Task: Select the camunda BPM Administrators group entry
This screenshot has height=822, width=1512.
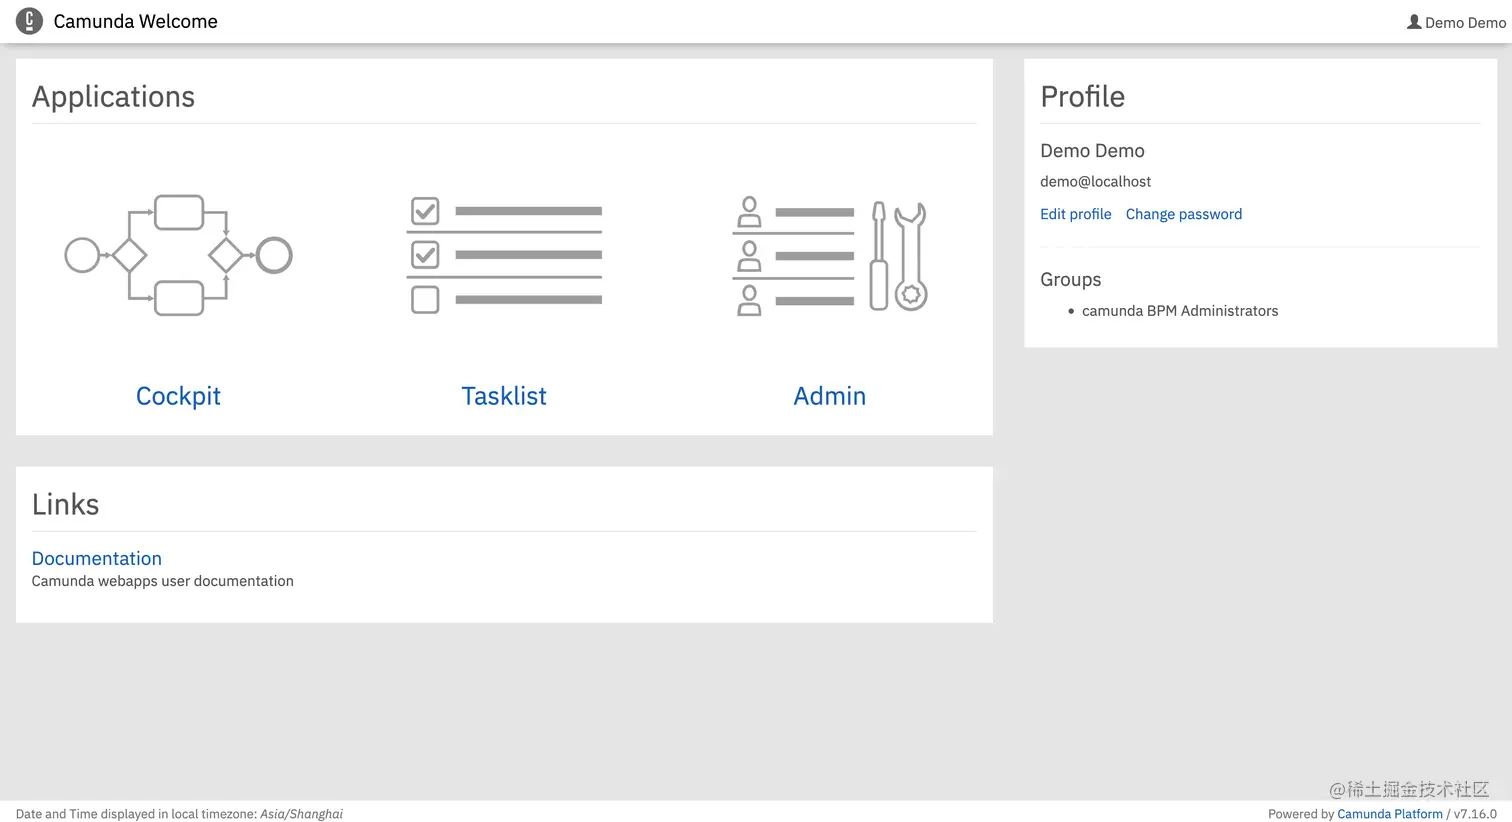Action: pyautogui.click(x=1180, y=311)
